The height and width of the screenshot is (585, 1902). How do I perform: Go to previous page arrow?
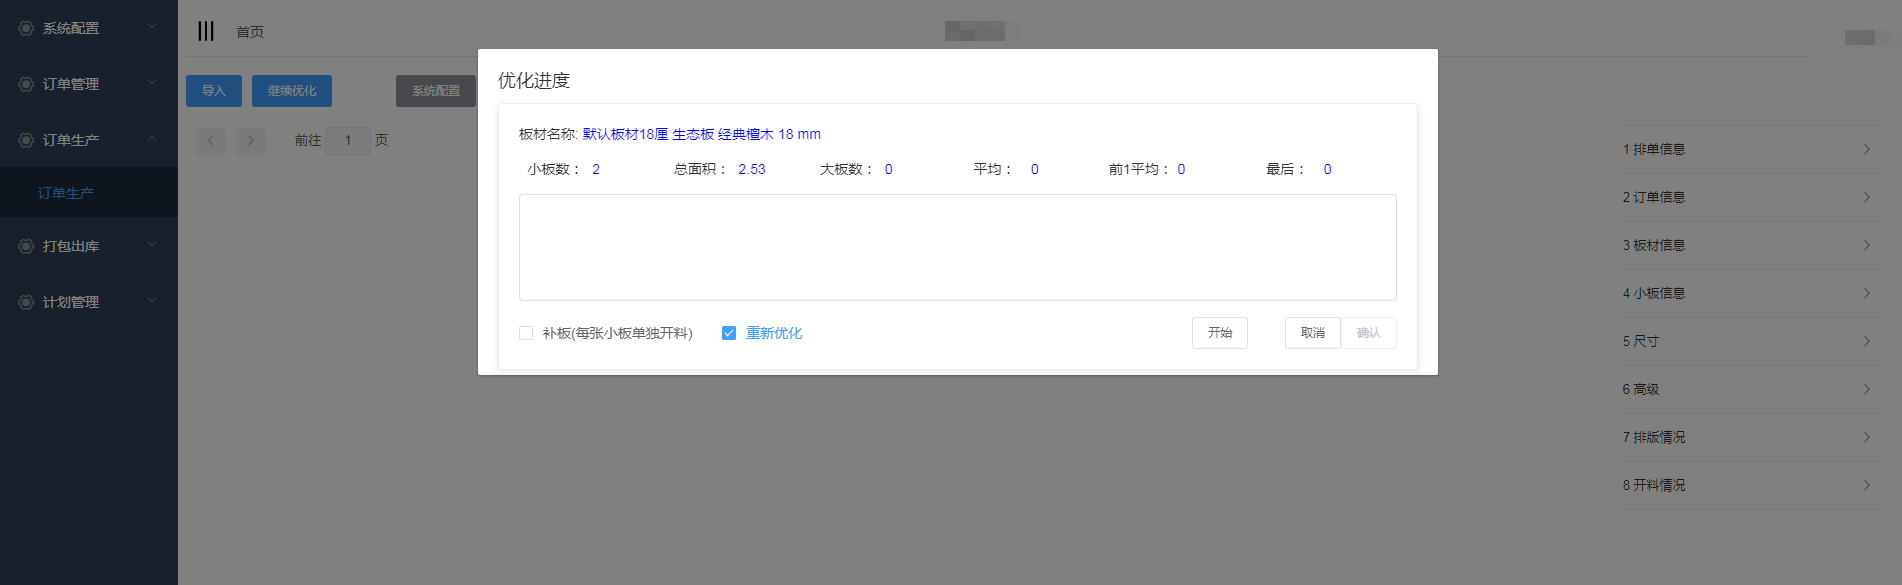click(211, 141)
